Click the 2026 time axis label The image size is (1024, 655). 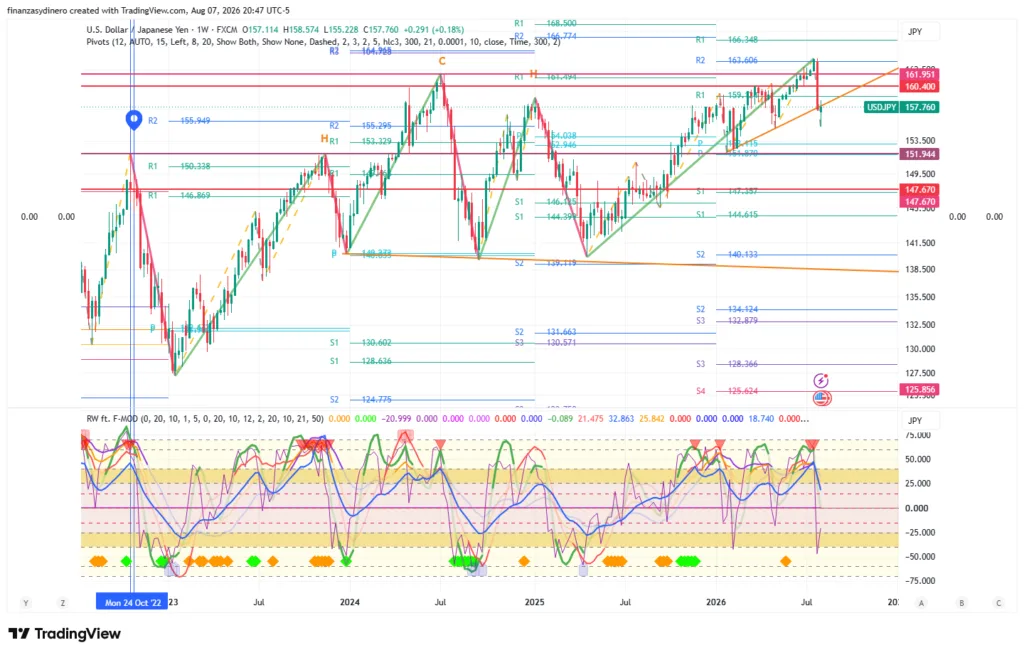[716, 602]
